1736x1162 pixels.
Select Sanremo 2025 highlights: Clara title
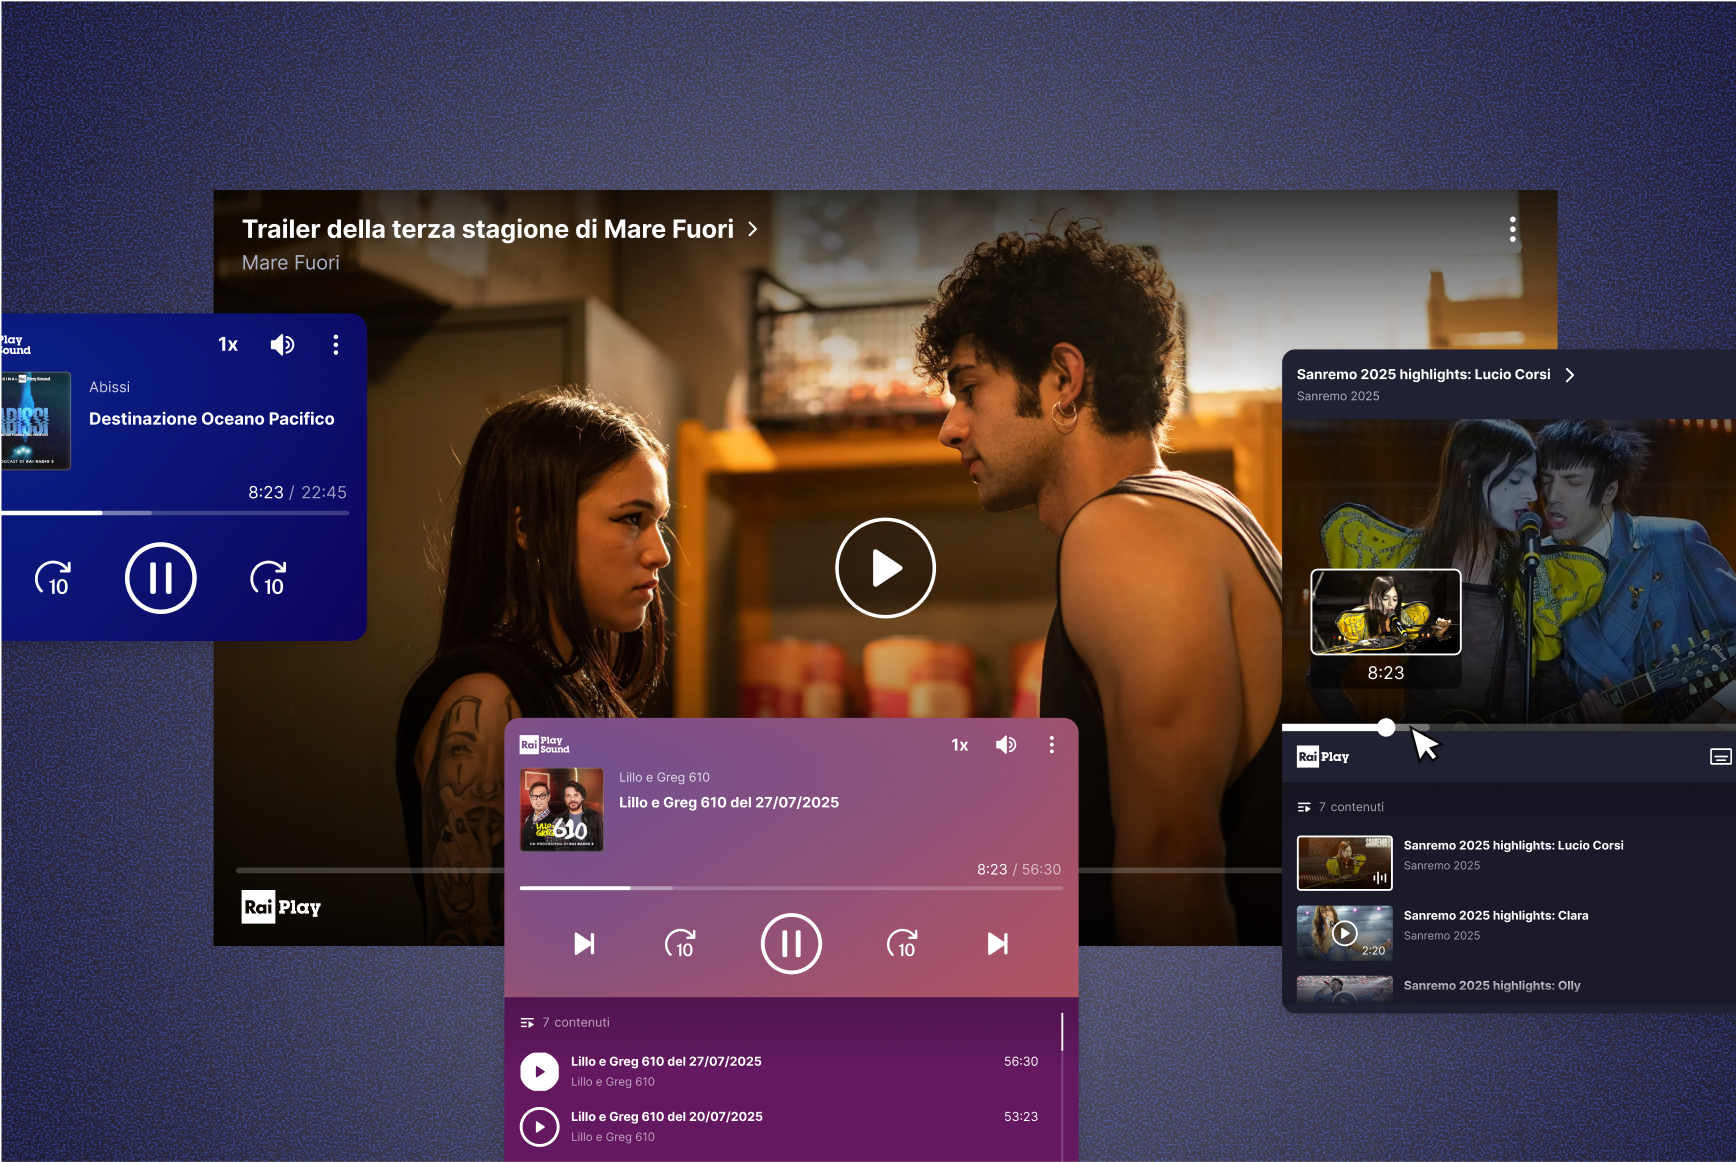tap(1495, 915)
